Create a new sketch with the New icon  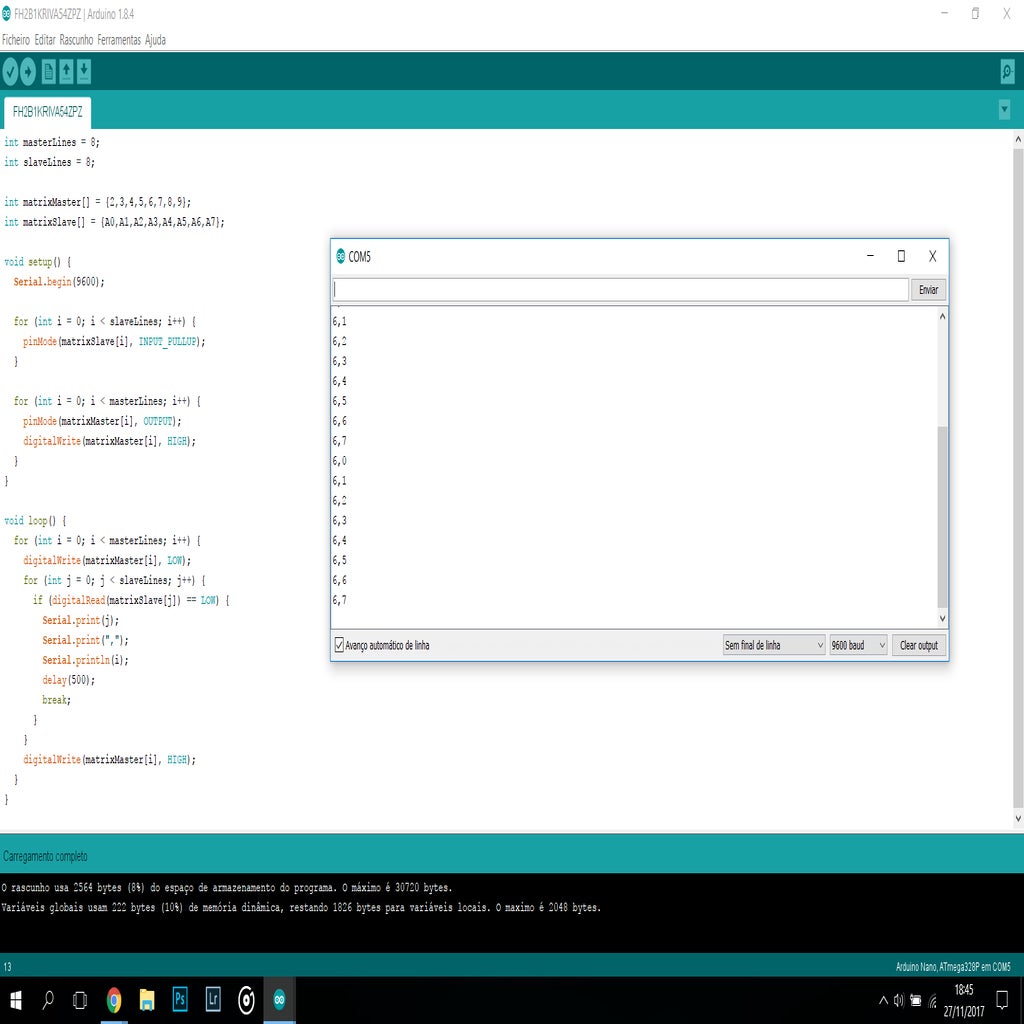pyautogui.click(x=48, y=71)
